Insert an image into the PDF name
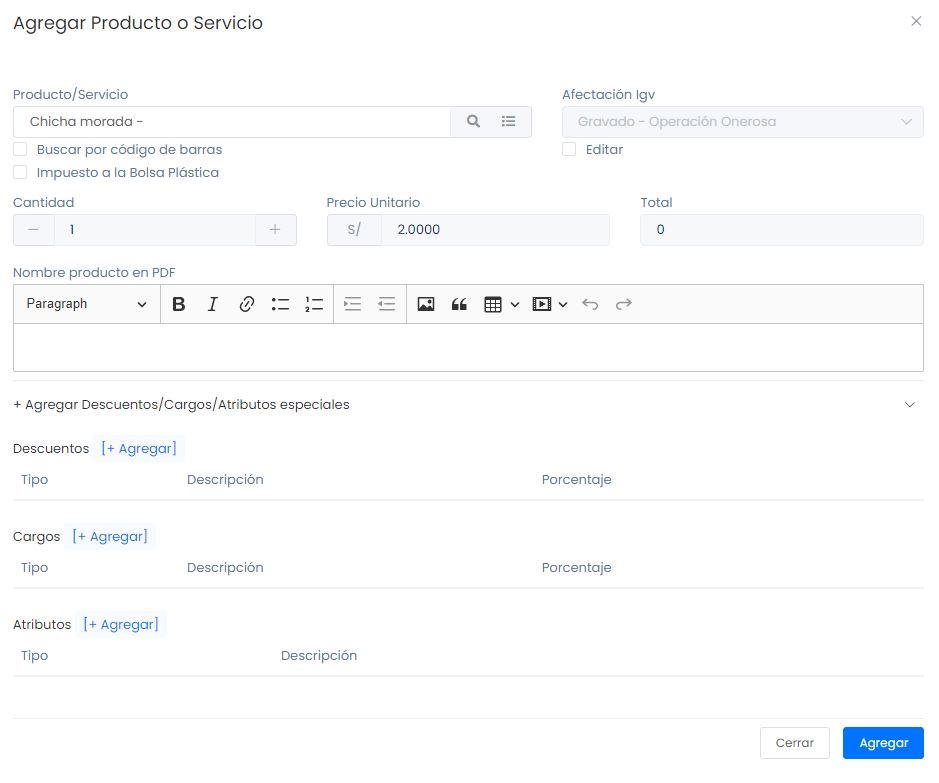 coord(426,305)
